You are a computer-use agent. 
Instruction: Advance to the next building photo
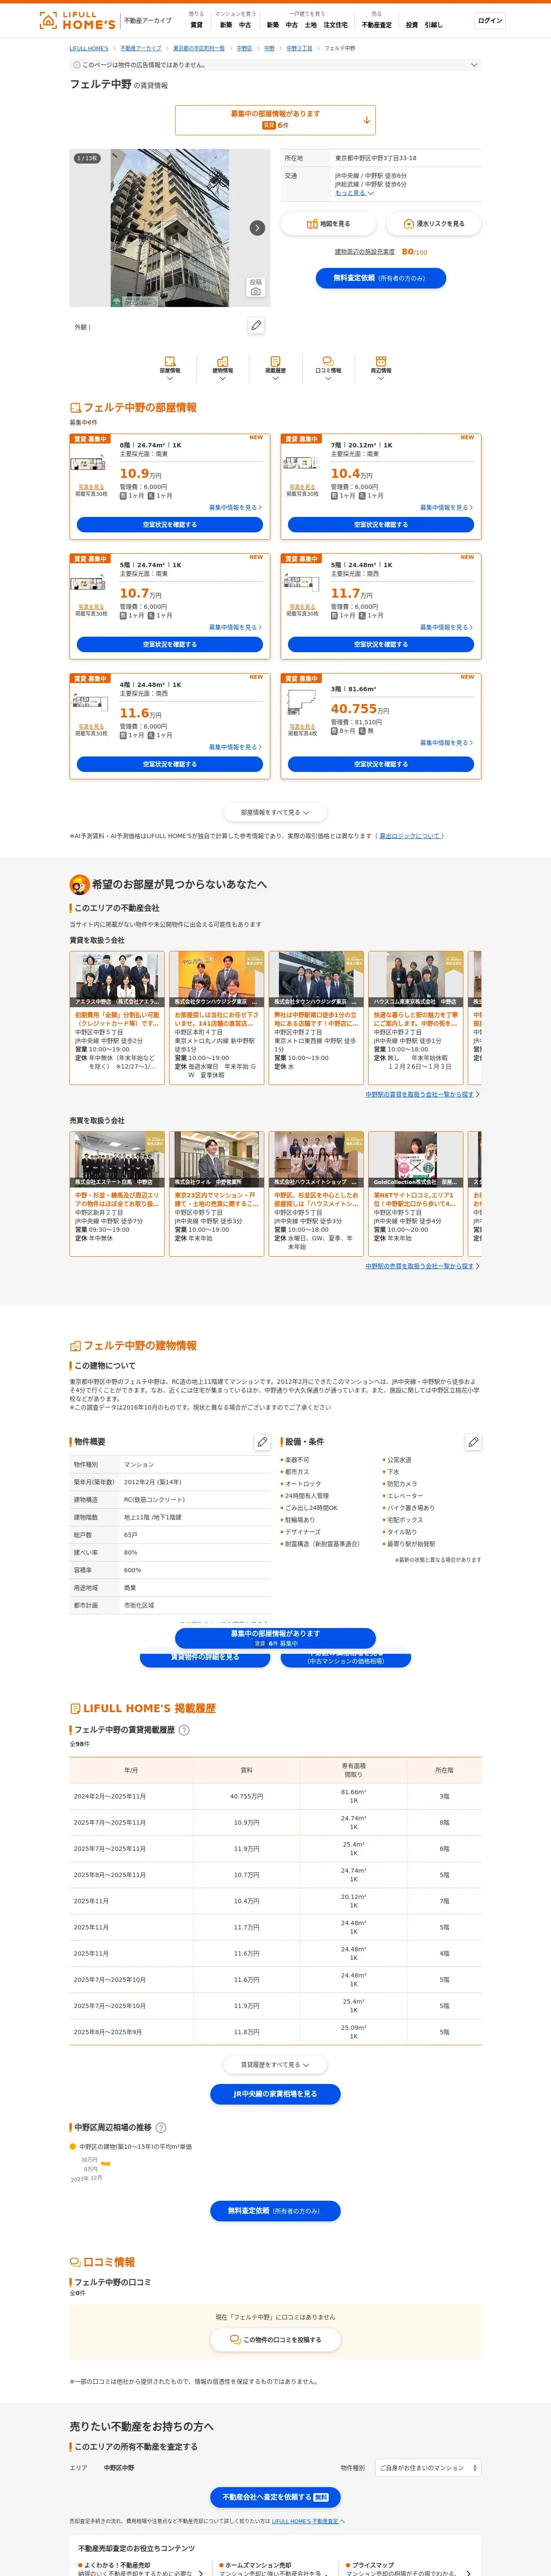click(257, 228)
